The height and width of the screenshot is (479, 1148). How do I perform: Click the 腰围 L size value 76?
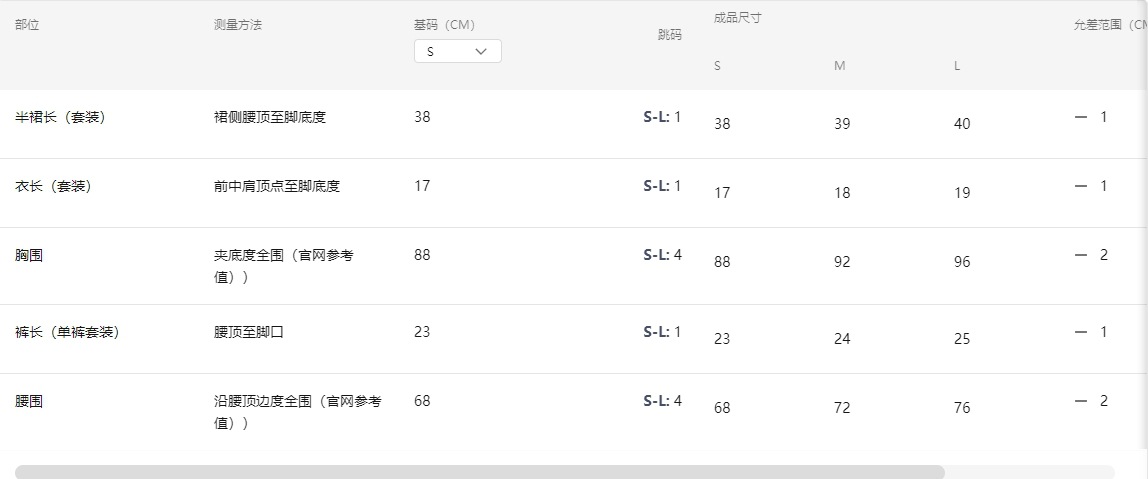point(962,408)
